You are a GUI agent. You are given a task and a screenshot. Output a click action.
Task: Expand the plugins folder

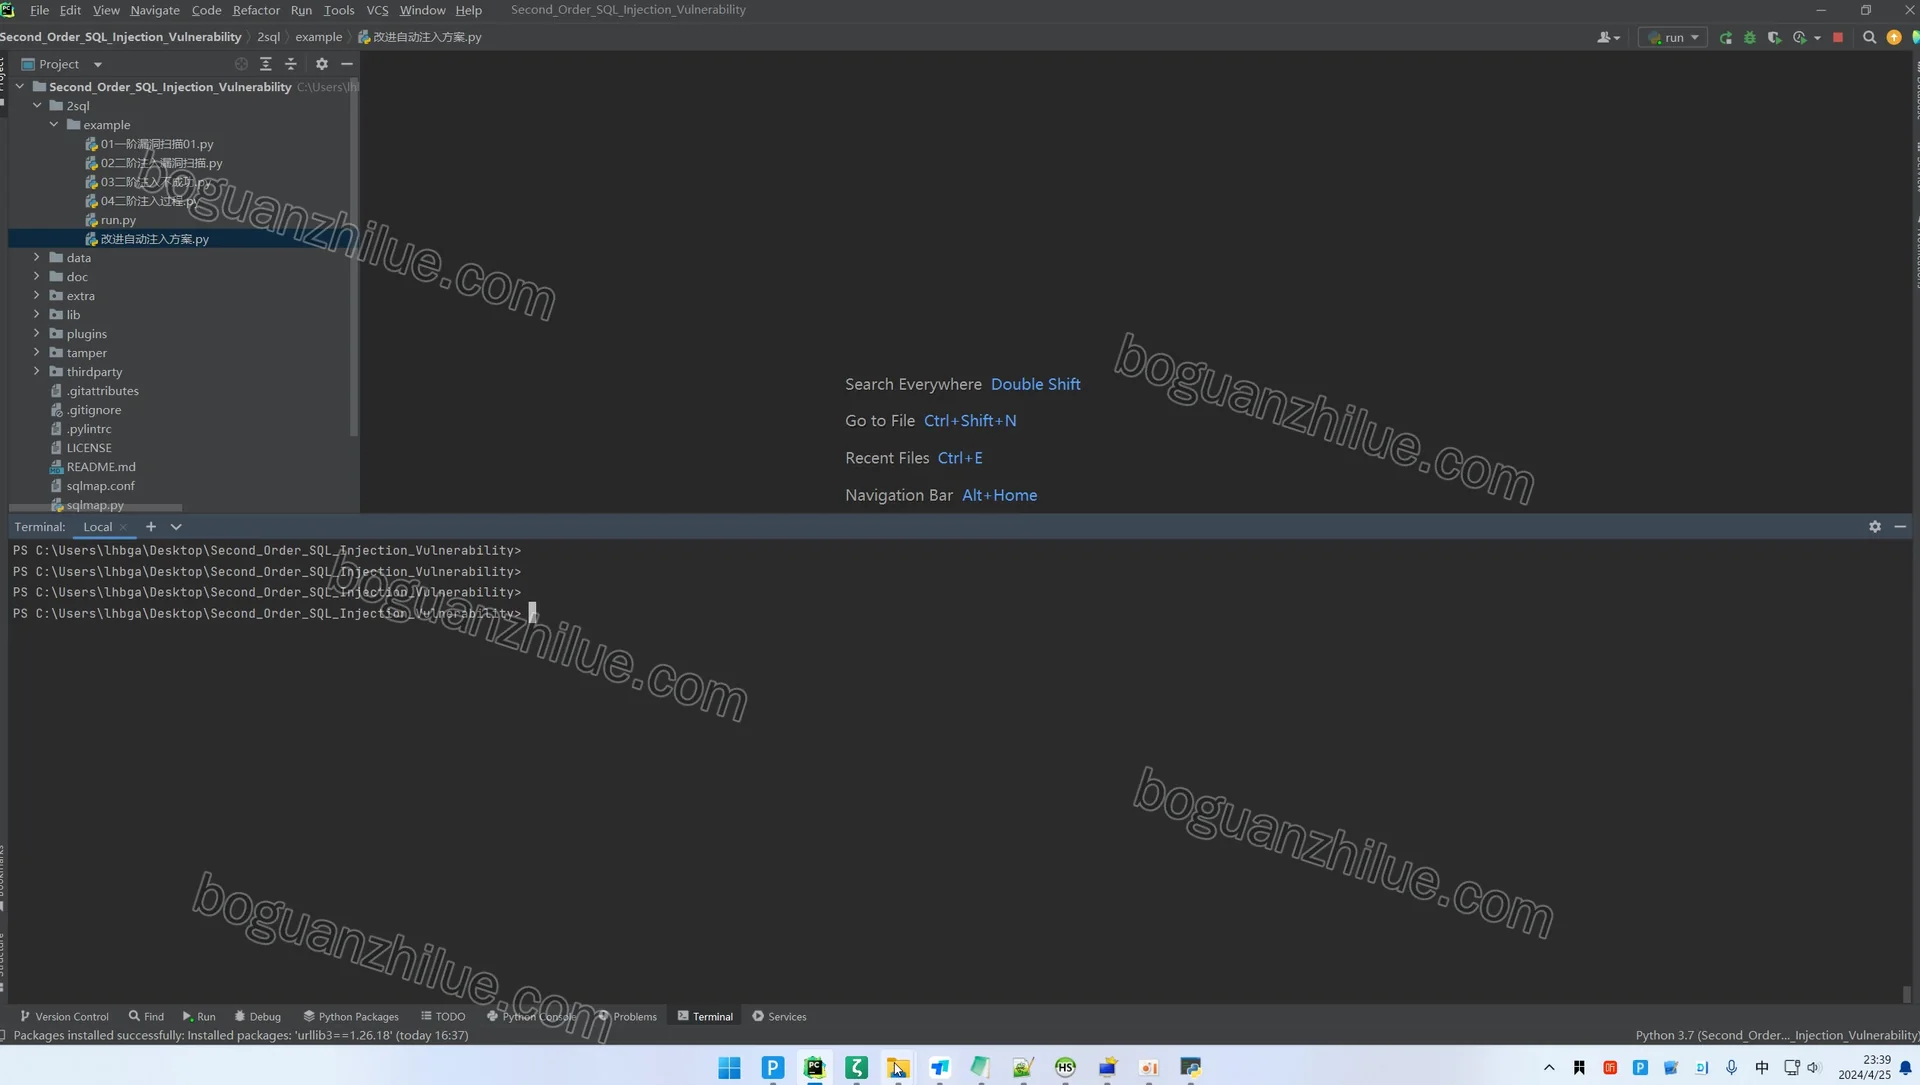coord(37,334)
